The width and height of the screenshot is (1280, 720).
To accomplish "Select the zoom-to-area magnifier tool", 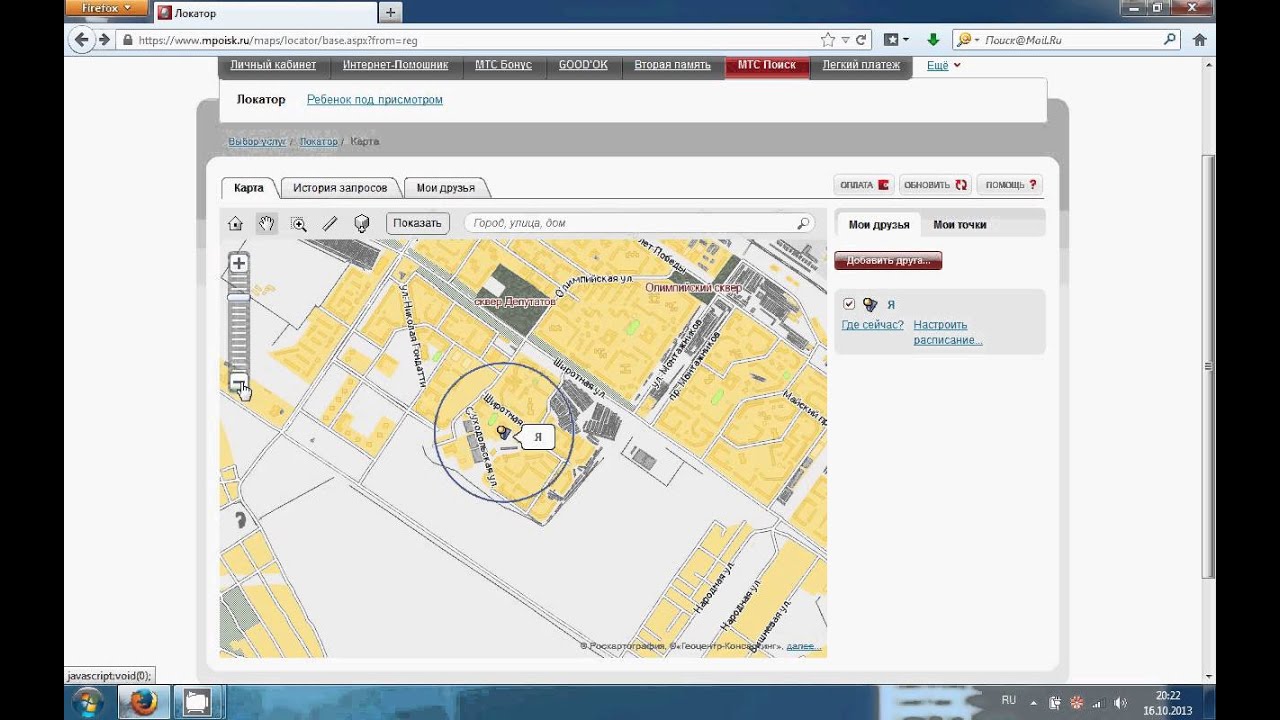I will pyautogui.click(x=299, y=224).
